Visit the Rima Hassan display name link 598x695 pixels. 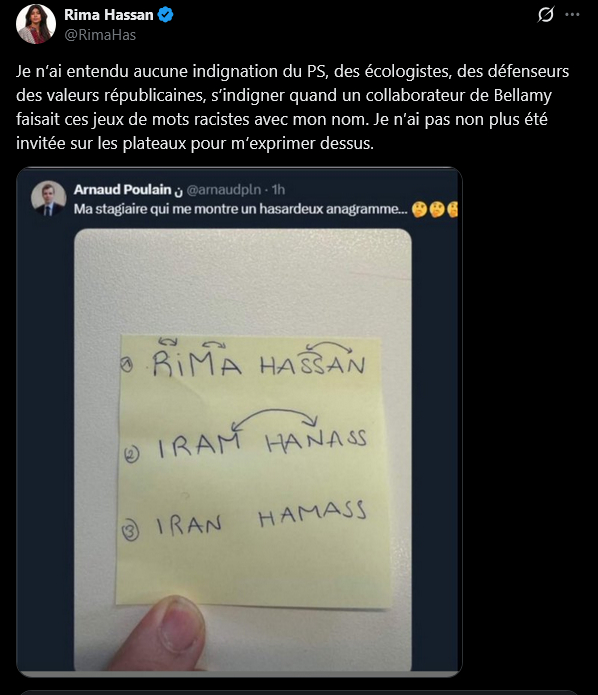(109, 15)
